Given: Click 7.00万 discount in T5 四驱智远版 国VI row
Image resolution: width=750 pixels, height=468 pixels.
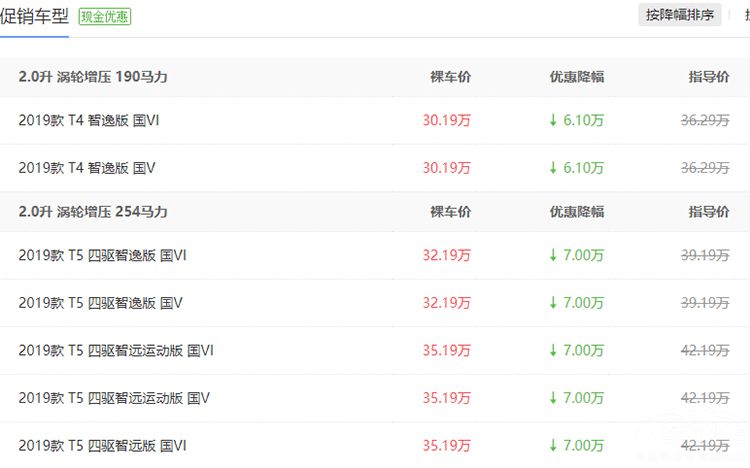Looking at the screenshot, I should [576, 446].
